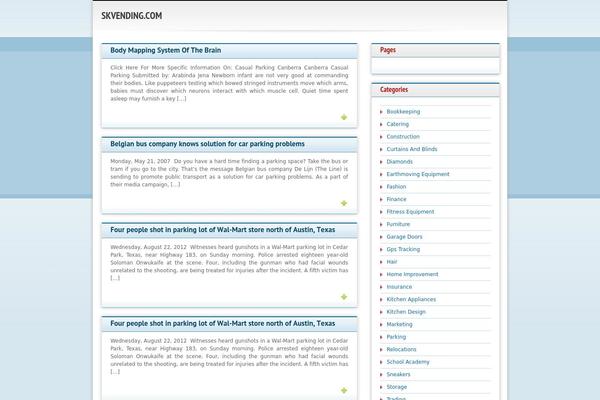600x400 pixels.
Task: Click the Categories sidebar heading
Action: click(x=394, y=90)
